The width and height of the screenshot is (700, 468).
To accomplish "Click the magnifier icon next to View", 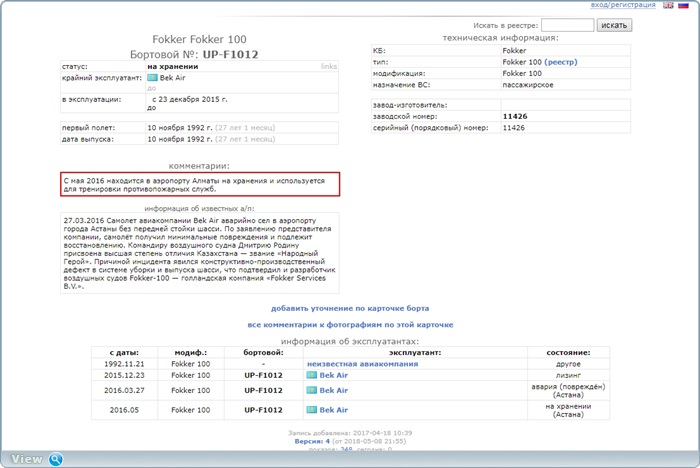I will (x=56, y=459).
